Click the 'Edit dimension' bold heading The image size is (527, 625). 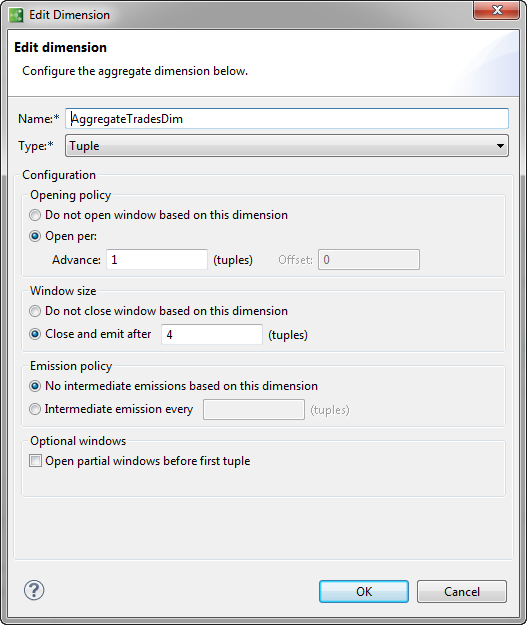point(61,47)
